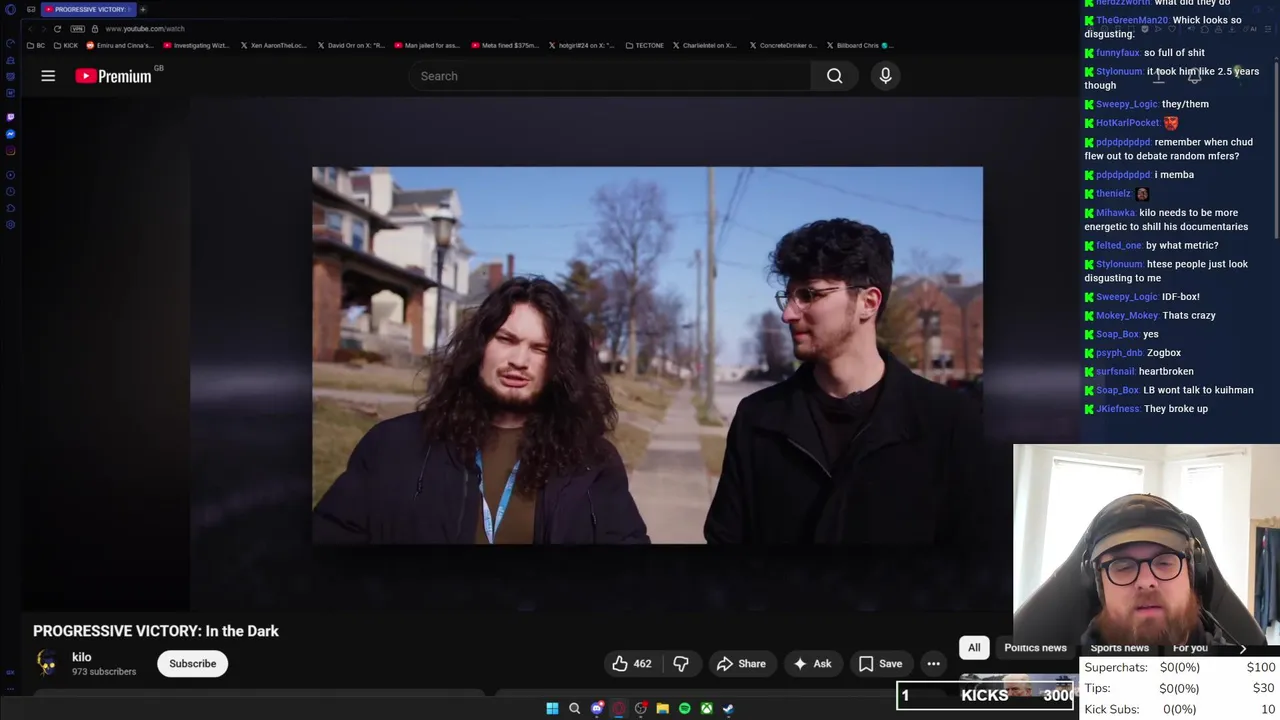Open the YouTube hamburger guide menu
Screen dimensions: 1280x720
[48, 76]
